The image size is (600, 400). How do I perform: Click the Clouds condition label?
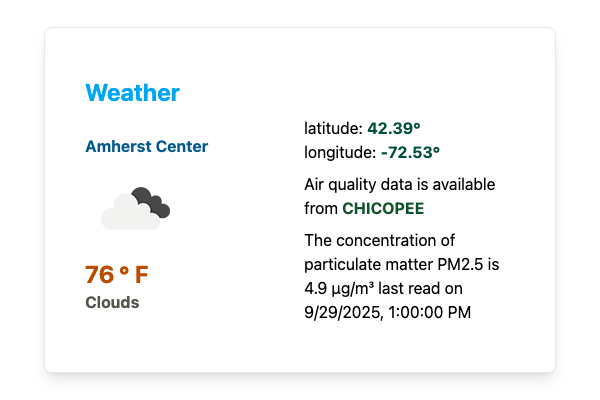point(112,302)
